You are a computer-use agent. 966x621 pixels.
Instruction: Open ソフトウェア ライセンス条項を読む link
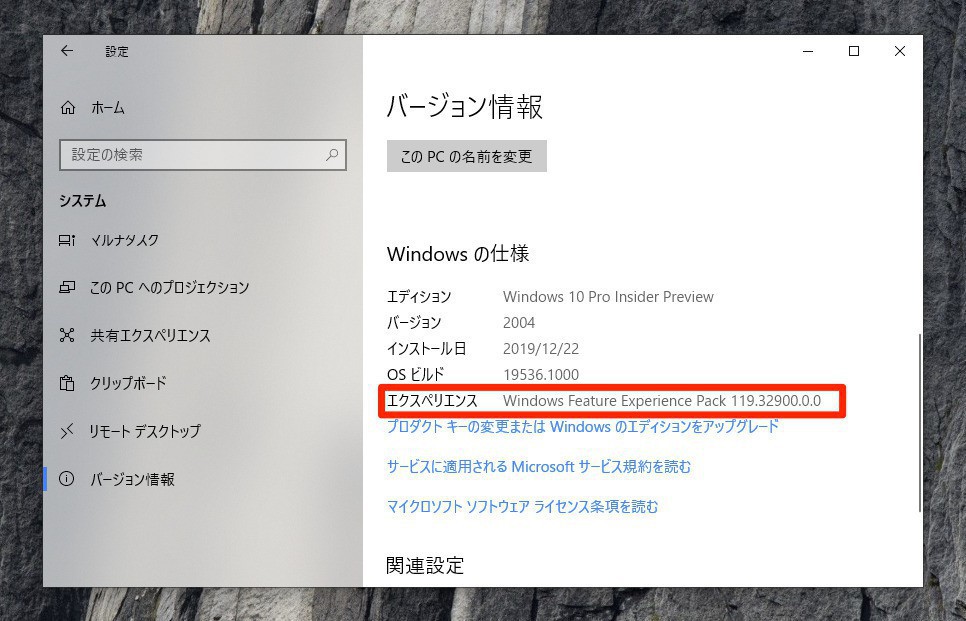point(522,506)
